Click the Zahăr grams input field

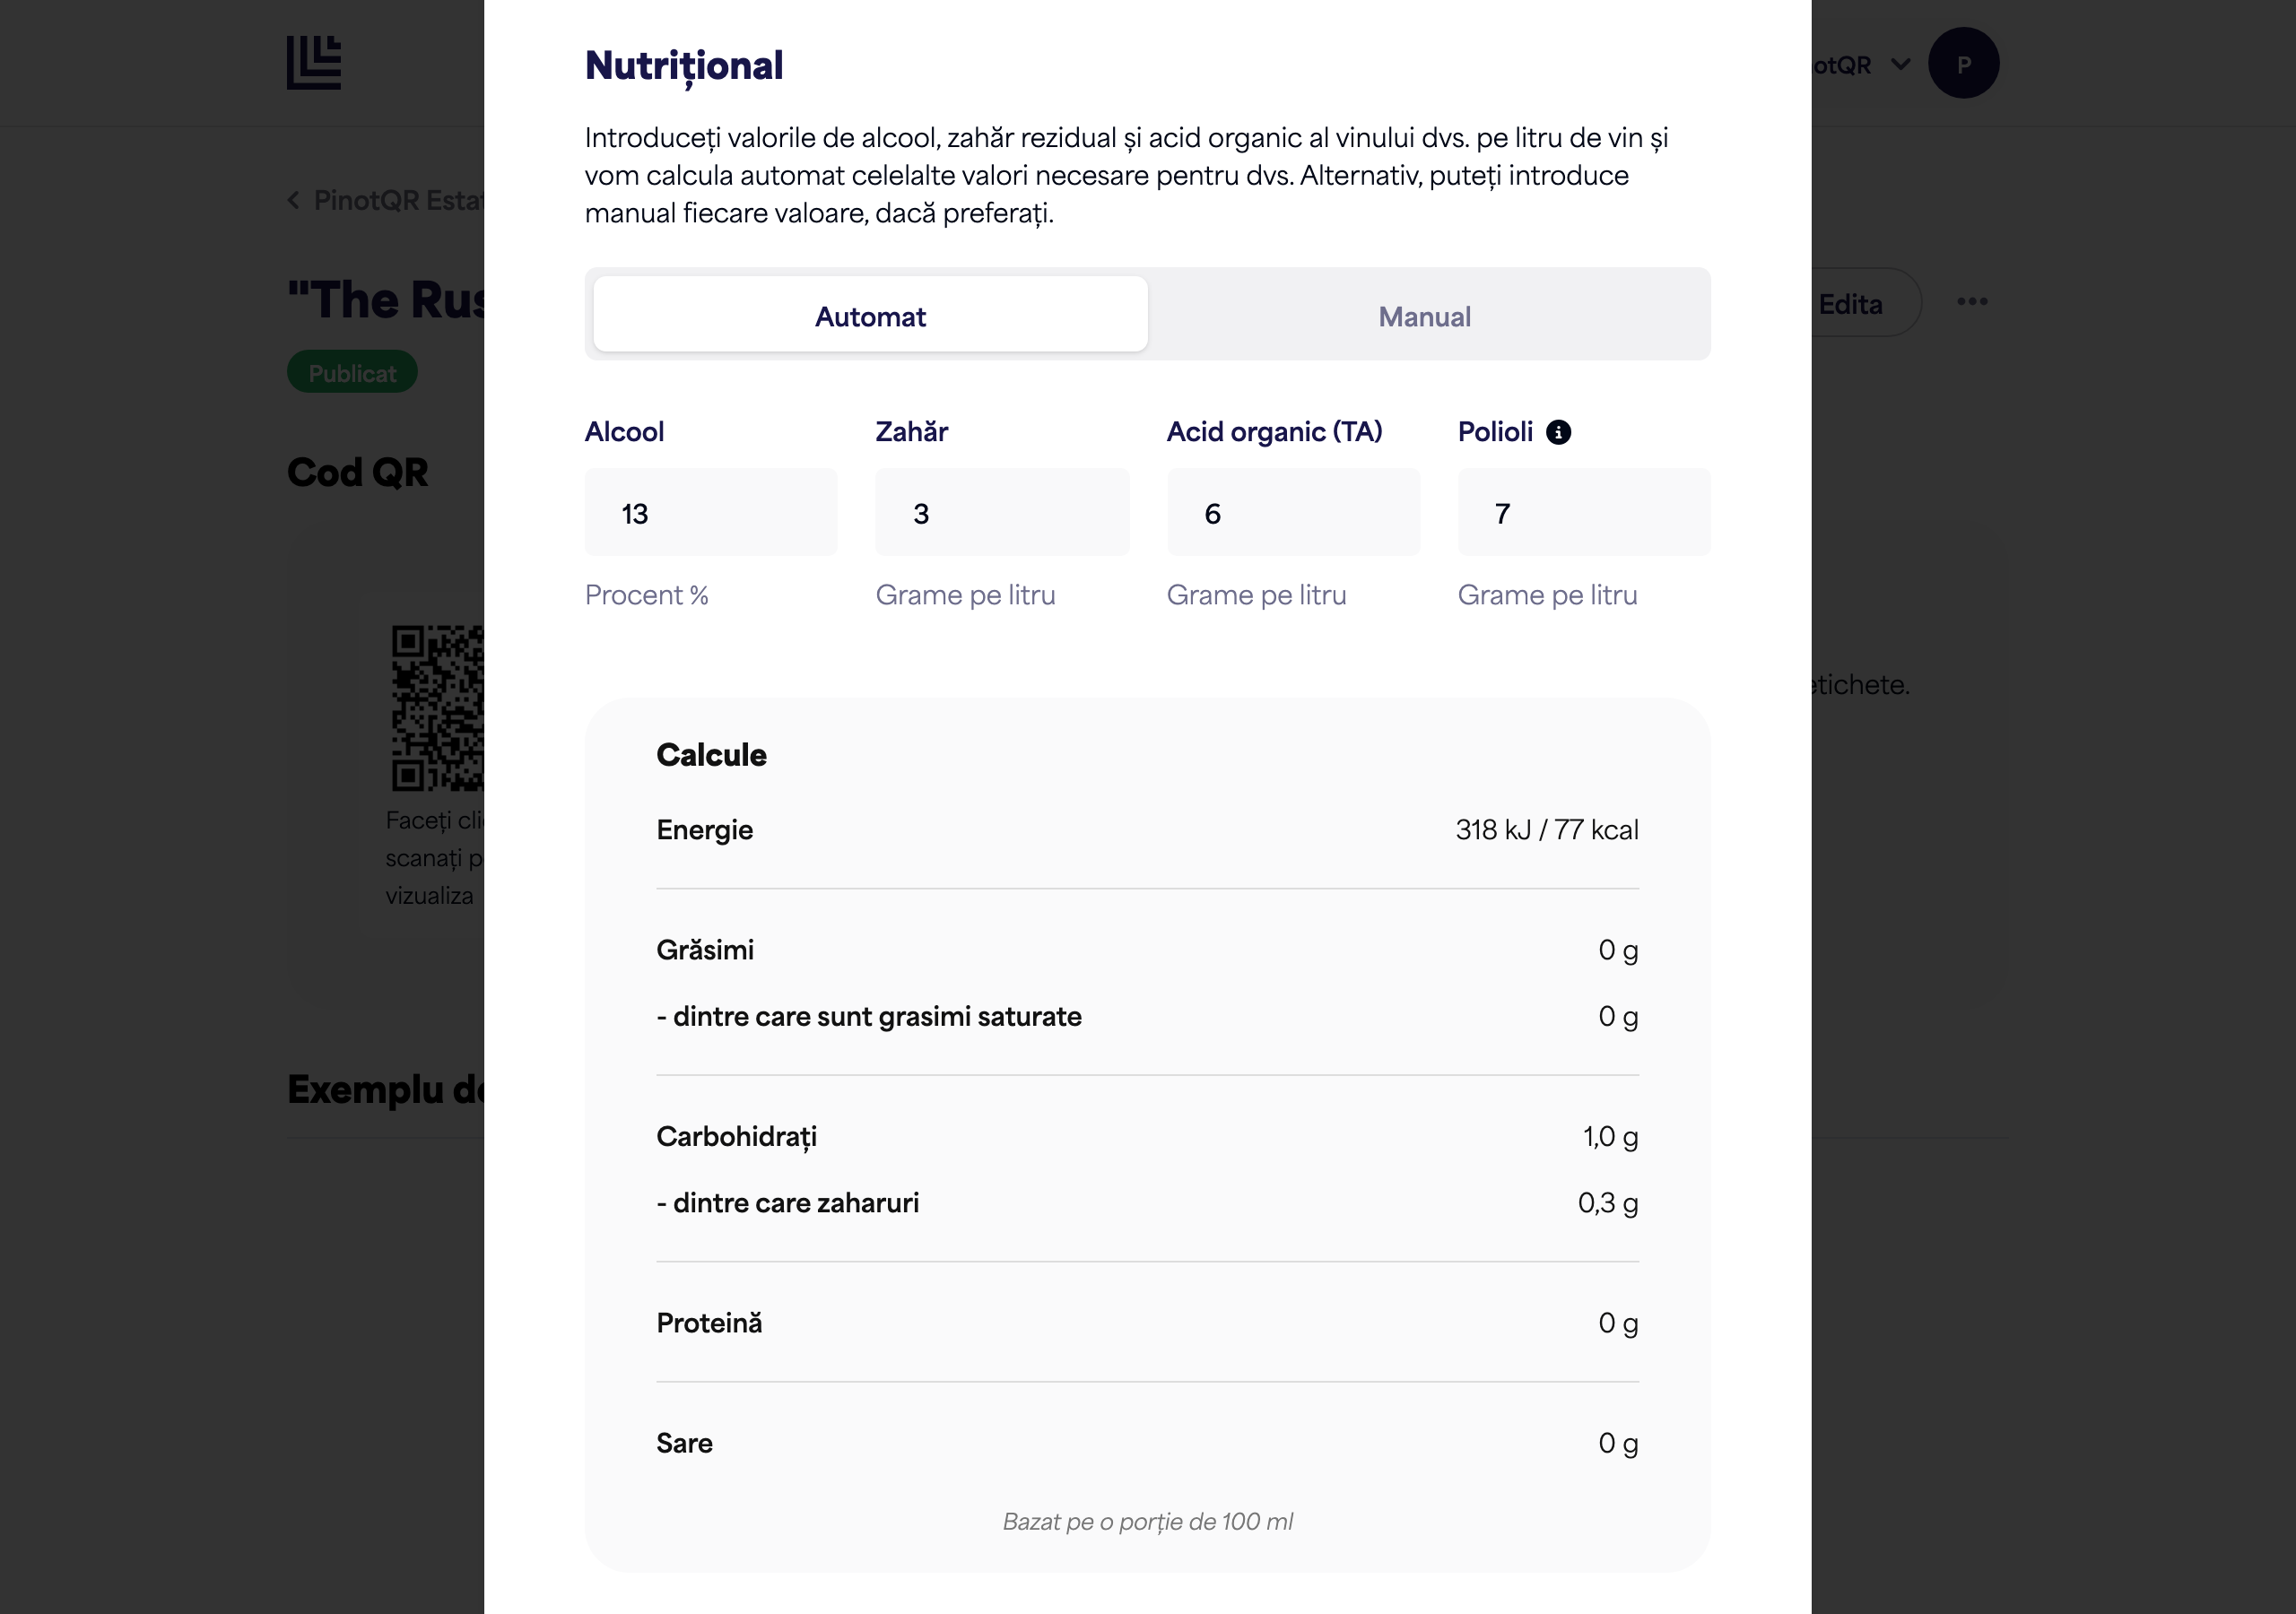pos(1002,513)
